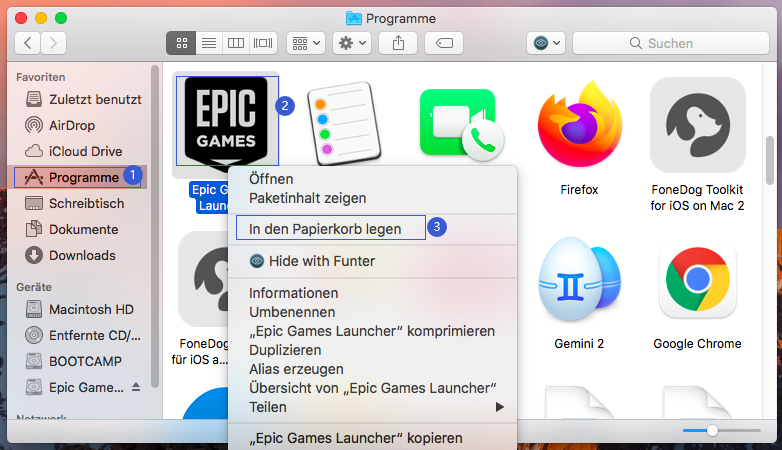This screenshot has width=782, height=450.
Task: Select Programme folder in sidebar
Action: tap(77, 177)
